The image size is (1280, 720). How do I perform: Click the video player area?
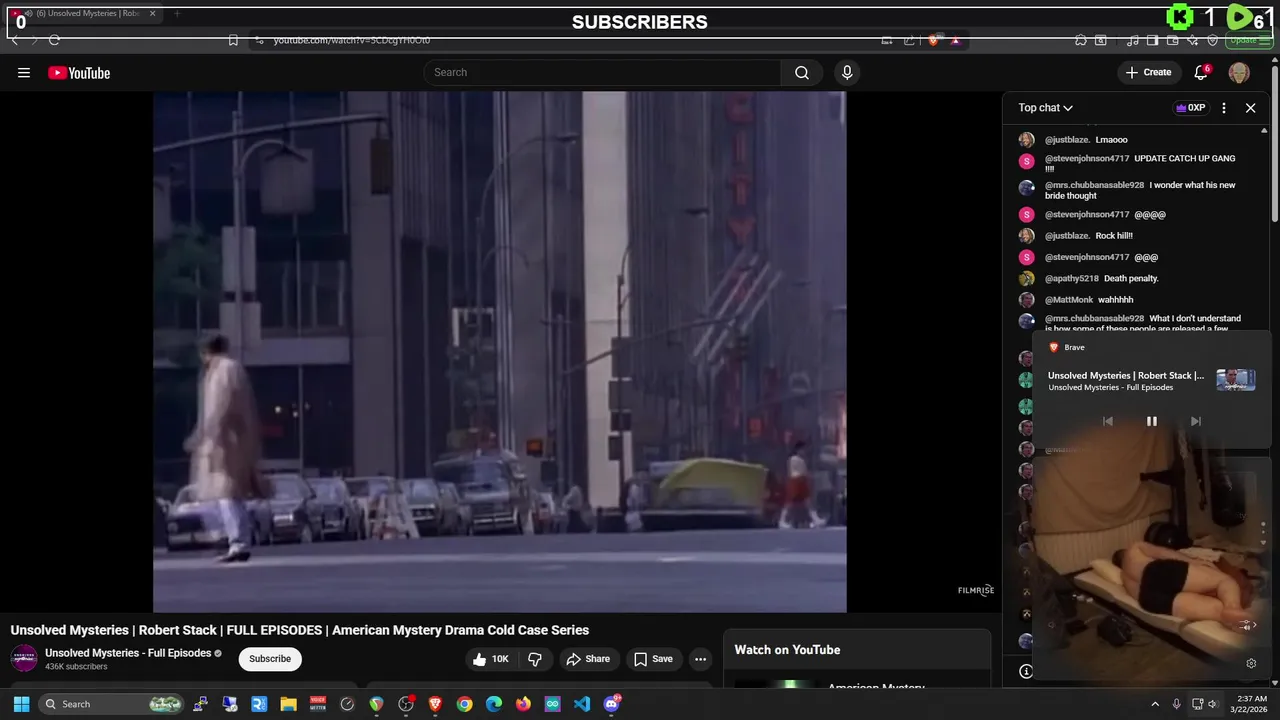pos(499,351)
